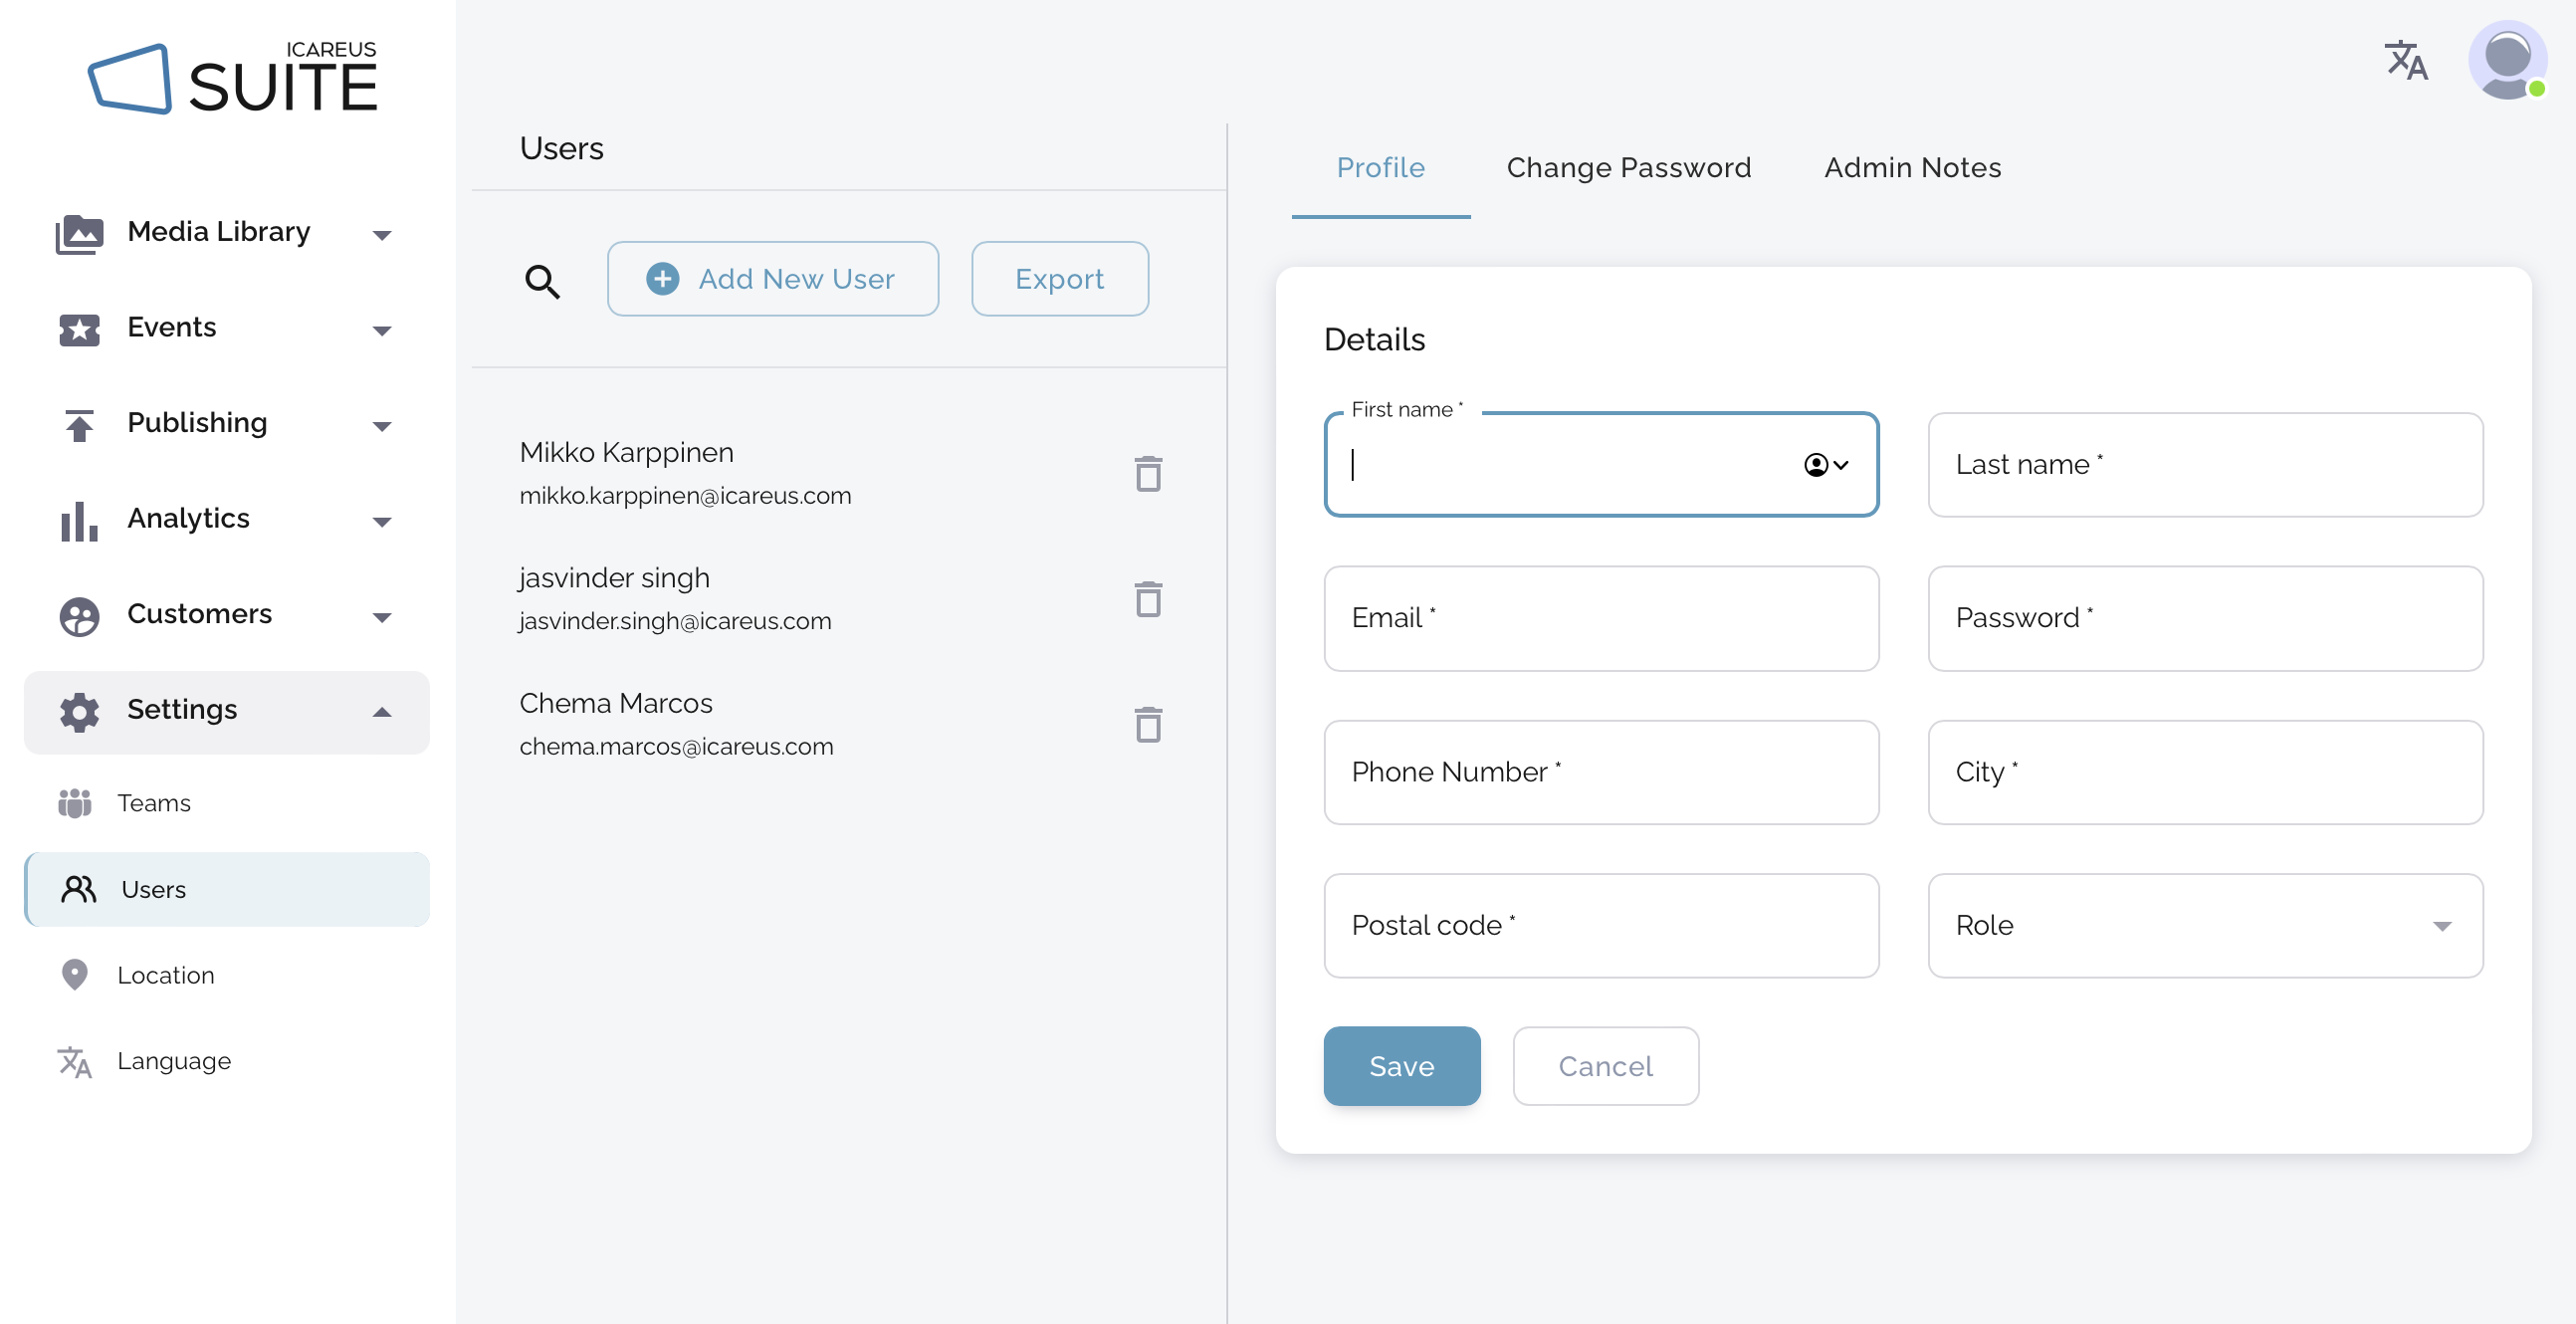Click trash icon for jasvinder singh

1148,600
